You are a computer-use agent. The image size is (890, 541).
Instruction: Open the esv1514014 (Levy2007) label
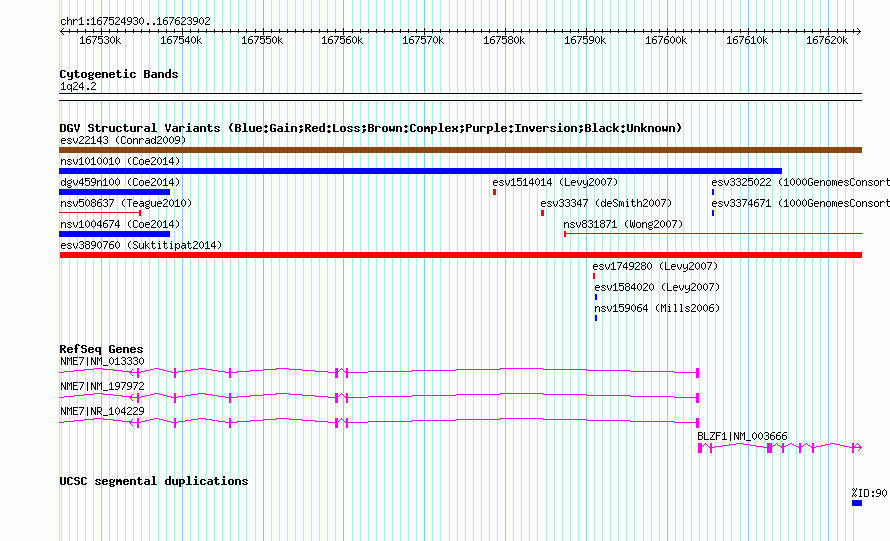coord(555,182)
